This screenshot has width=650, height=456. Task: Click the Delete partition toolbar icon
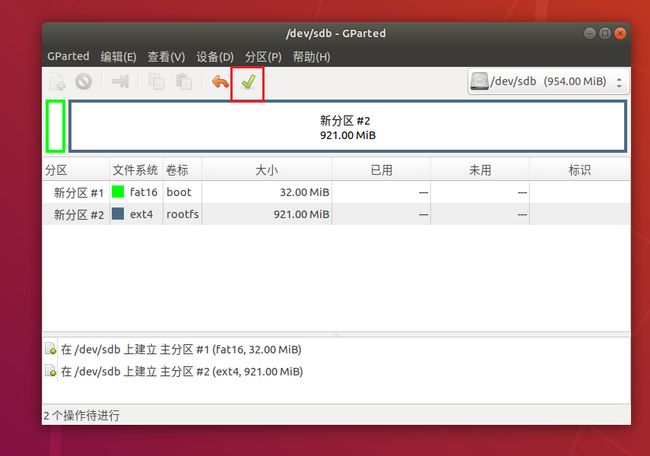[x=84, y=81]
